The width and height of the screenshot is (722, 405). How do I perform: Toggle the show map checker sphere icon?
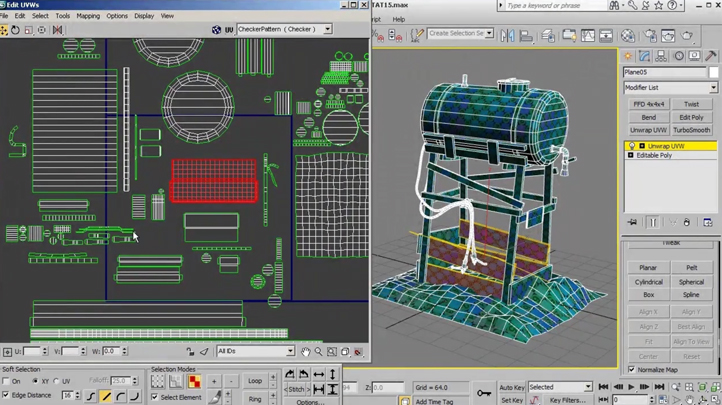click(x=216, y=29)
